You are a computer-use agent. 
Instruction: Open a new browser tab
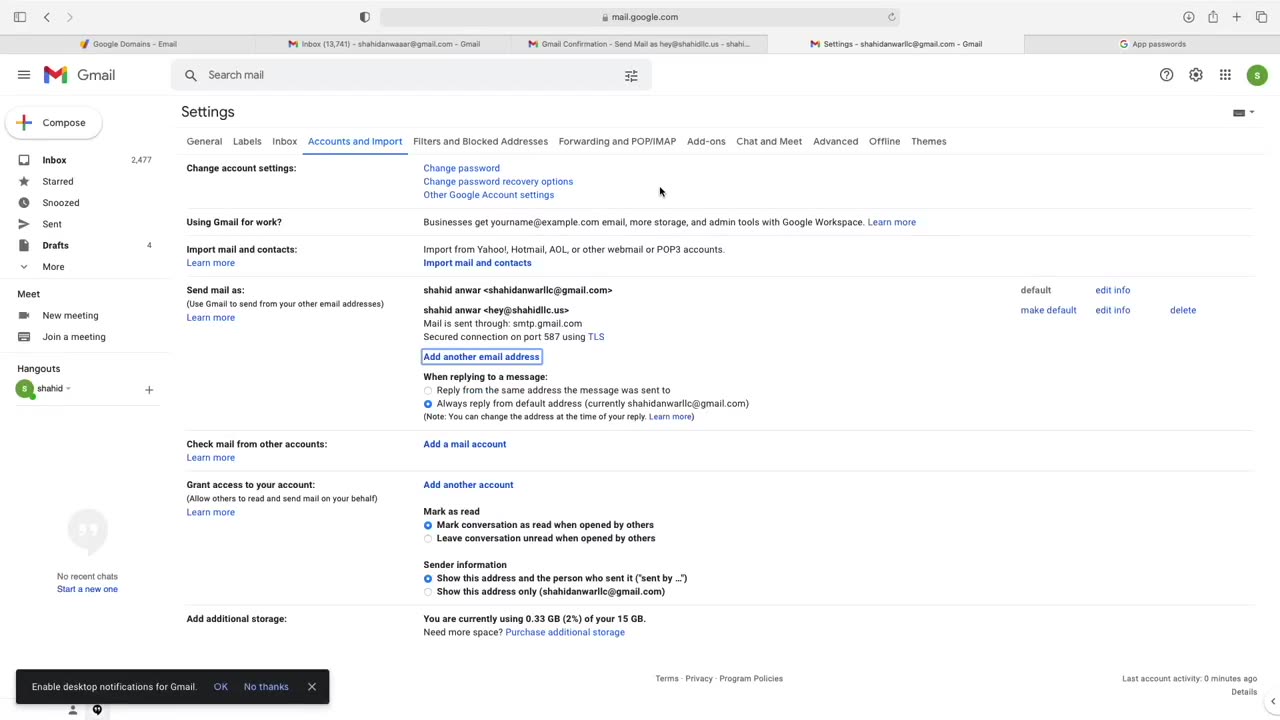pyautogui.click(x=1237, y=17)
